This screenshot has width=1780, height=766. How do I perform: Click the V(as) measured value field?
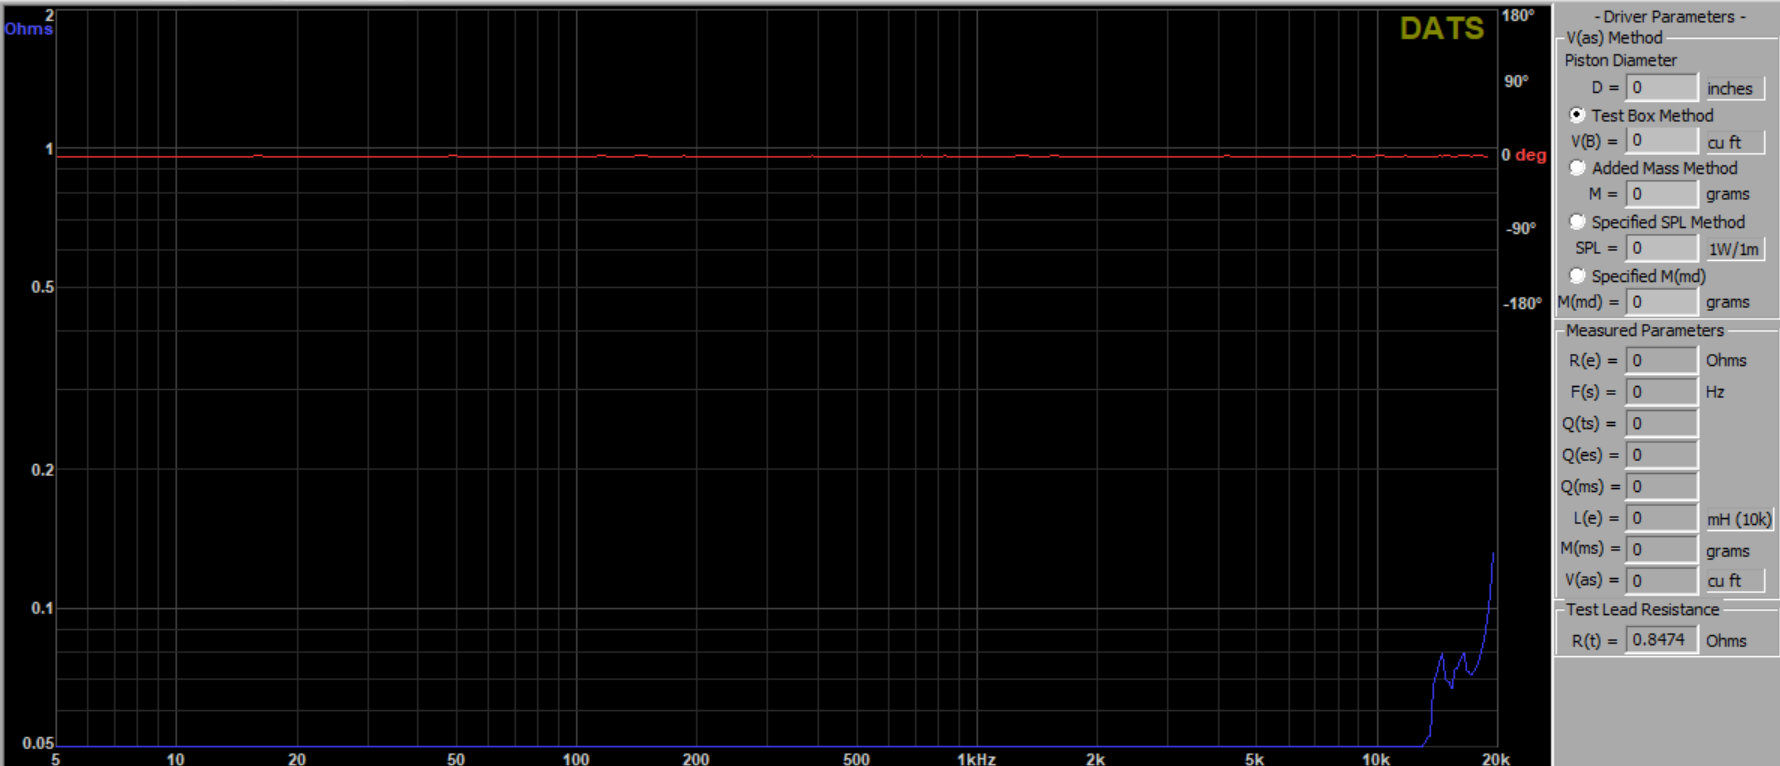tap(1661, 580)
